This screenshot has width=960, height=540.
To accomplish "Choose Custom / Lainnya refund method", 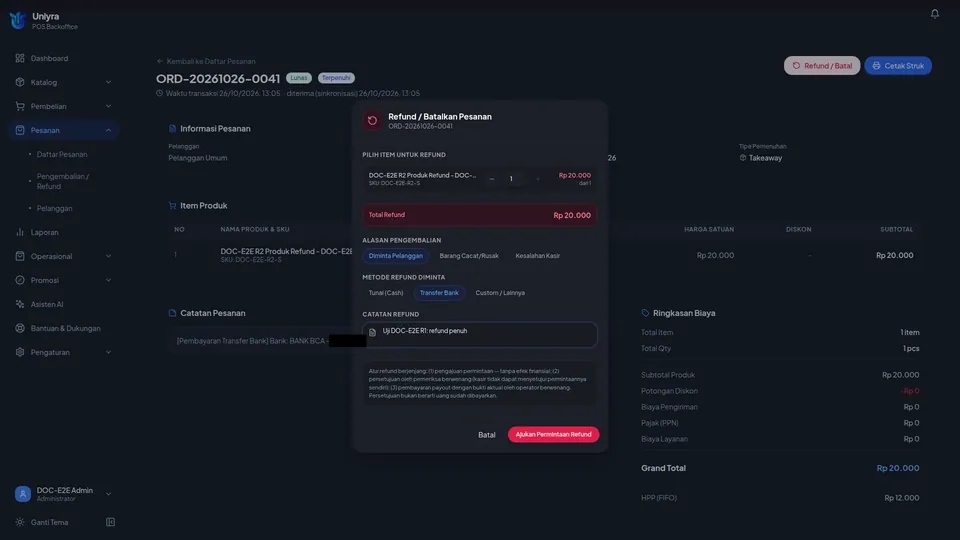I will (500, 293).
